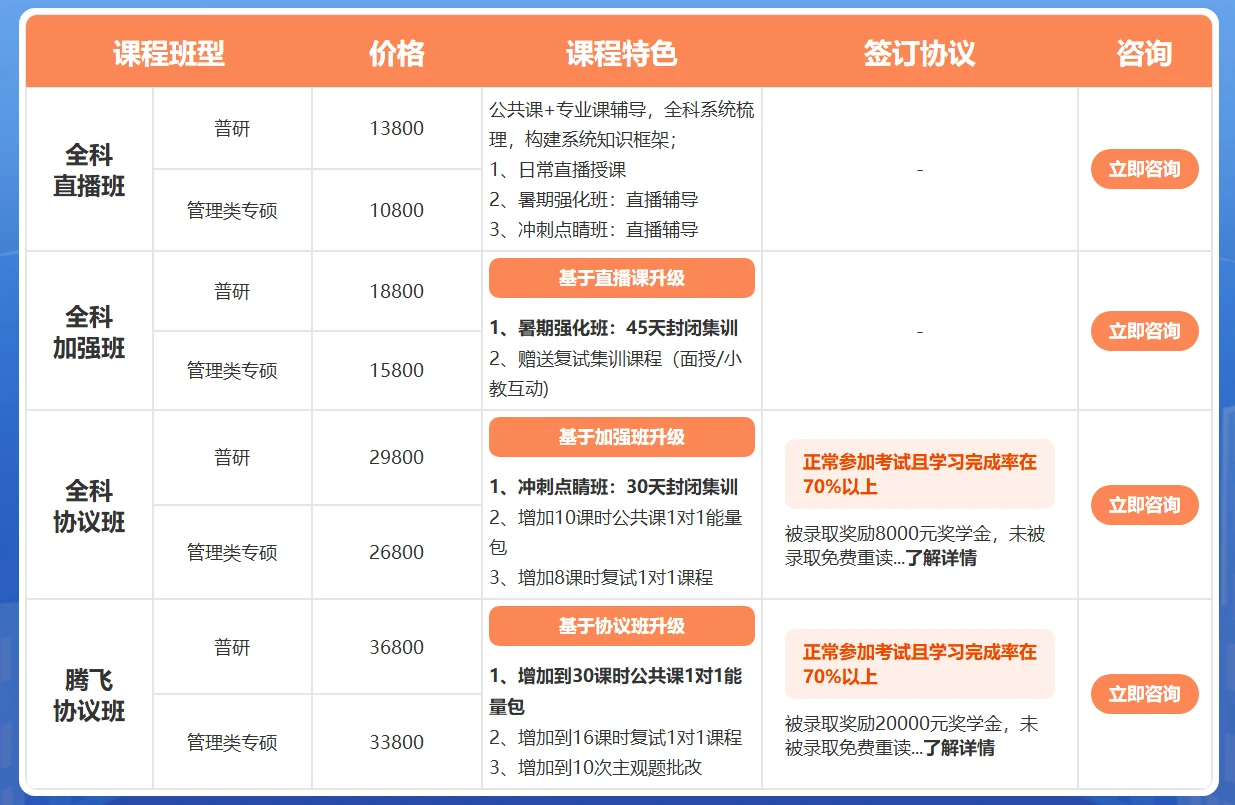
Task: Click the 课程班型 column header
Action: pos(168,54)
